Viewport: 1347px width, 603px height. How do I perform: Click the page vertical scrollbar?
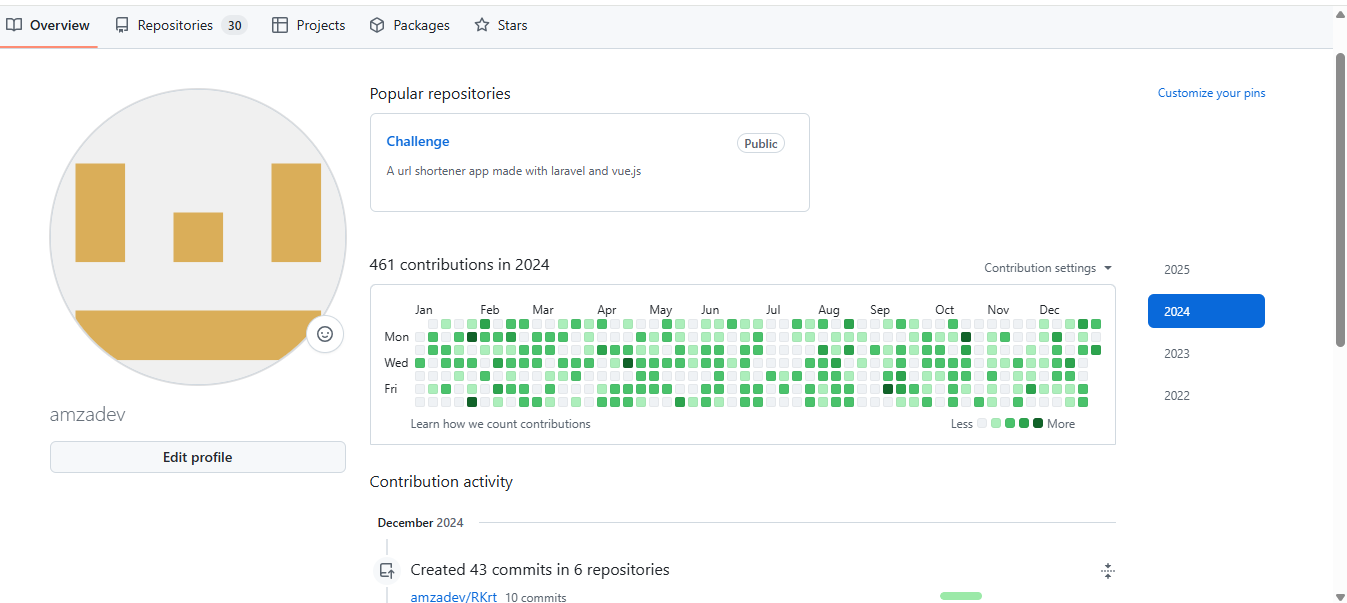click(1340, 200)
